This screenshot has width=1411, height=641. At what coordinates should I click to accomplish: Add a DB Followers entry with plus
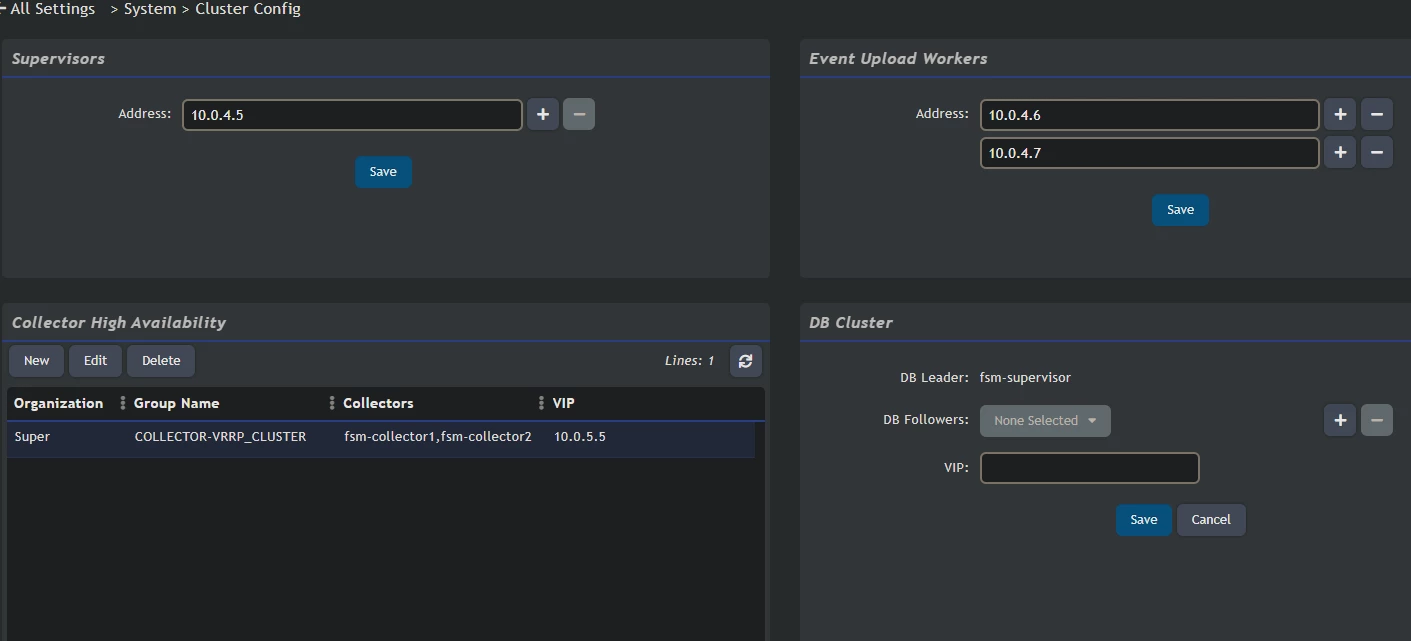(x=1340, y=421)
